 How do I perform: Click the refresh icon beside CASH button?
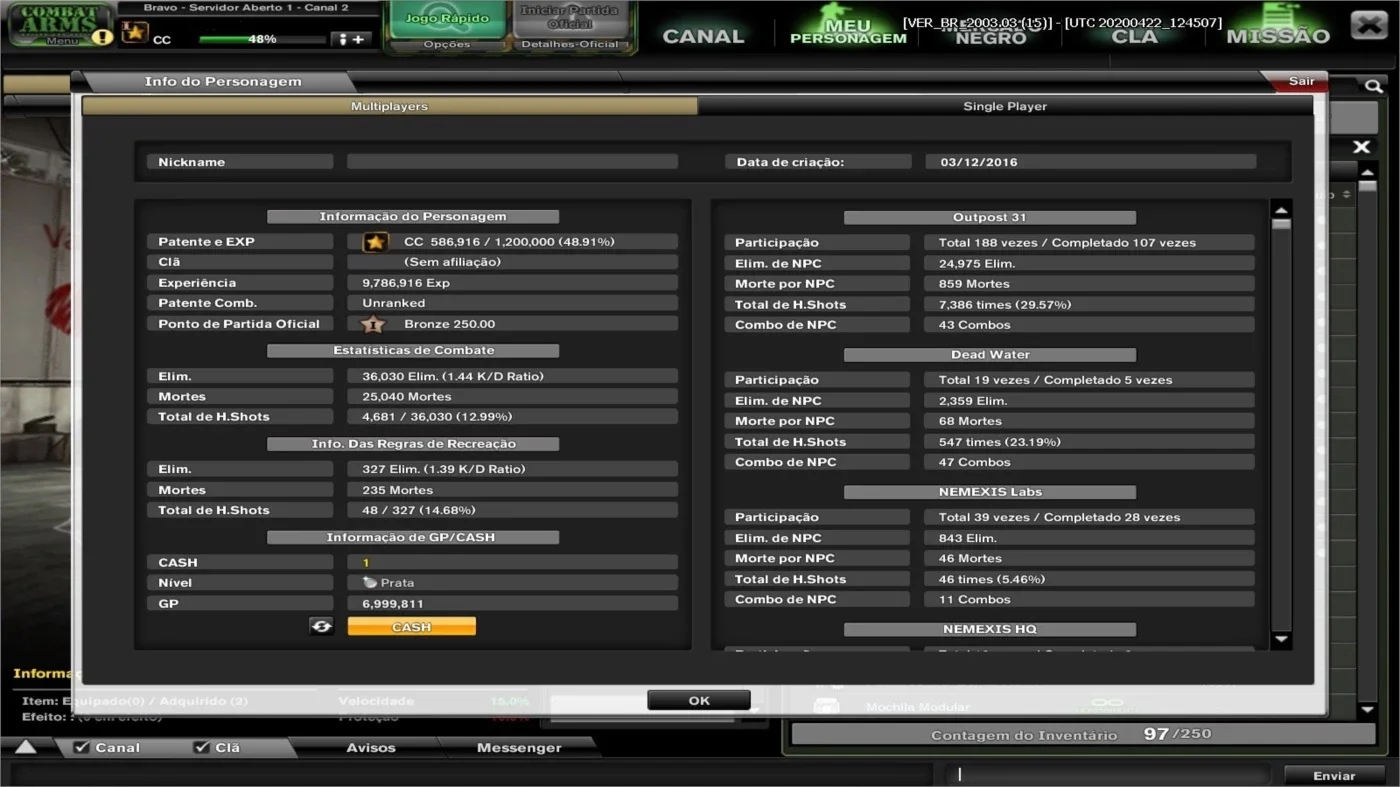click(321, 626)
